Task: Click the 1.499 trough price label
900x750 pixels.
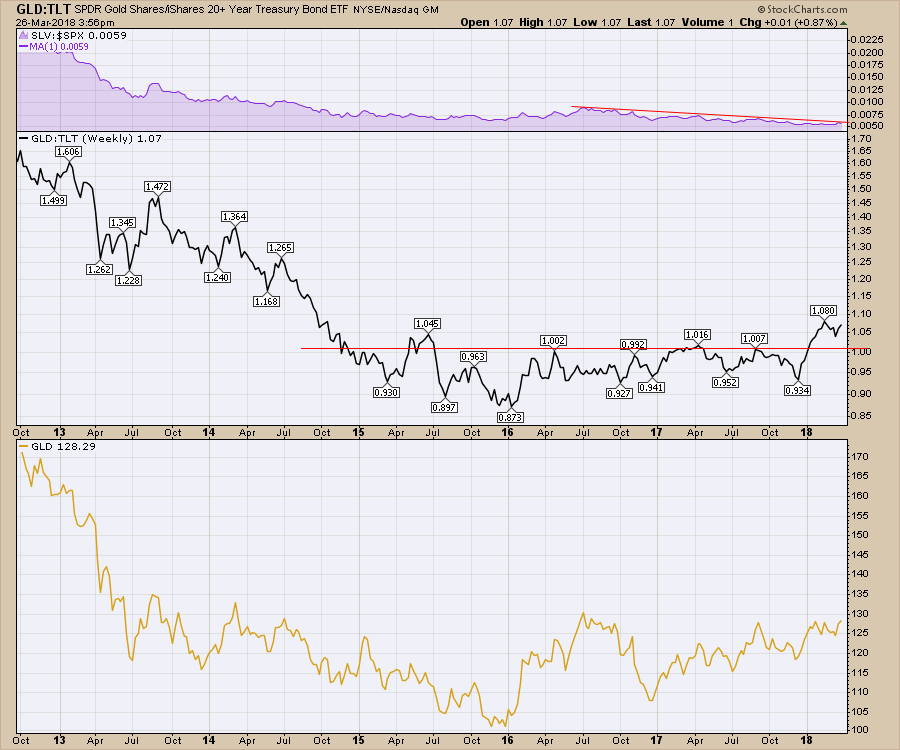Action: tap(53, 200)
